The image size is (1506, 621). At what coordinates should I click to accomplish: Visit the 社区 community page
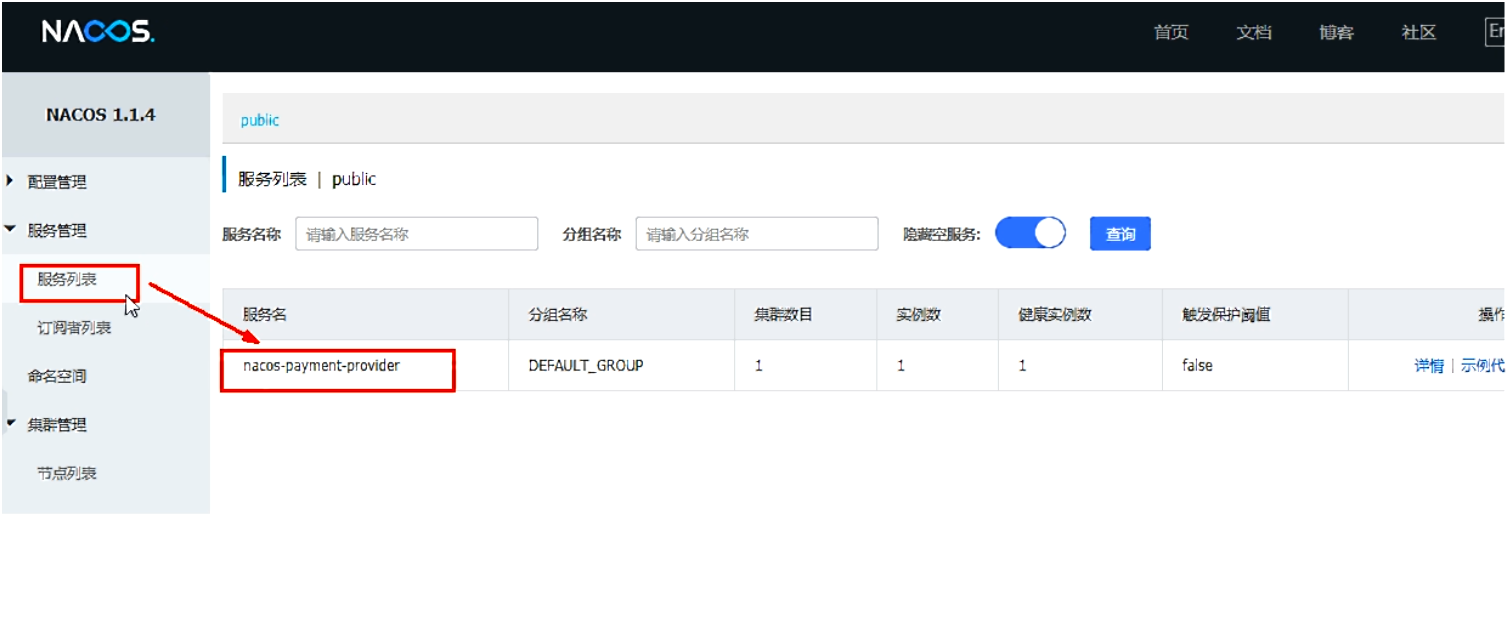1417,32
